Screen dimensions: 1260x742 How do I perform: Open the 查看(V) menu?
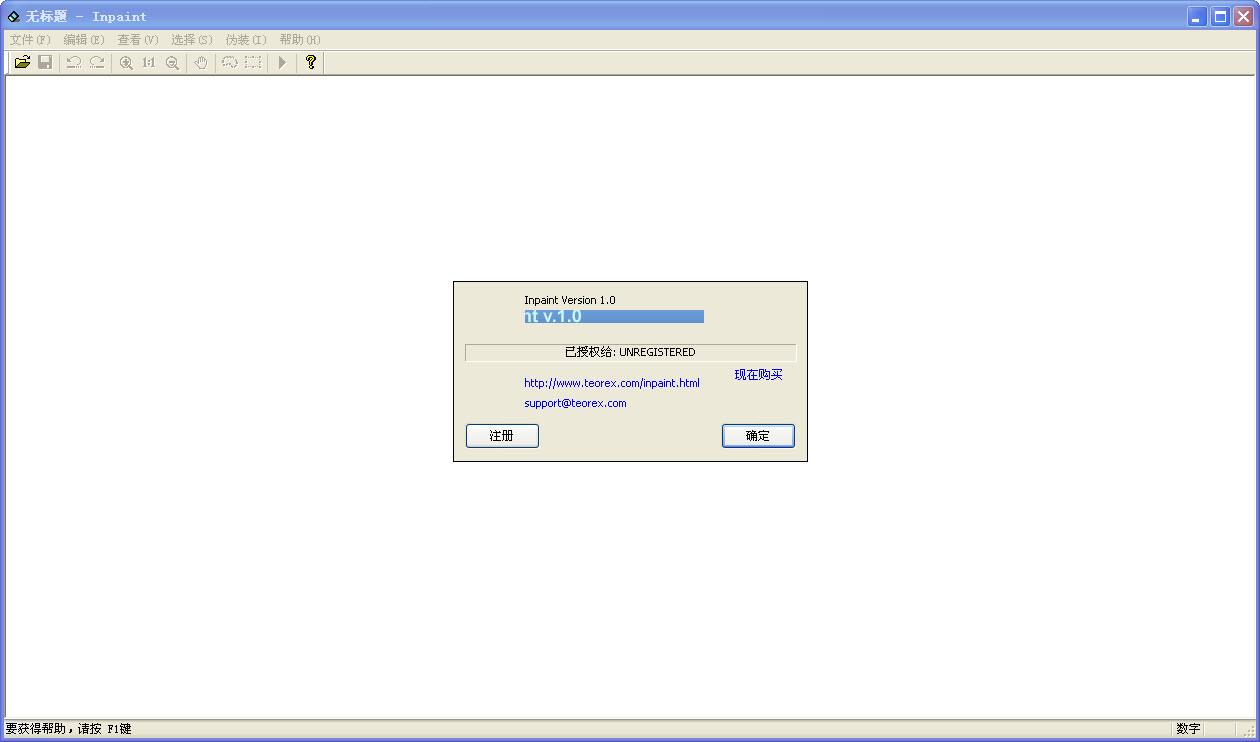click(x=138, y=40)
